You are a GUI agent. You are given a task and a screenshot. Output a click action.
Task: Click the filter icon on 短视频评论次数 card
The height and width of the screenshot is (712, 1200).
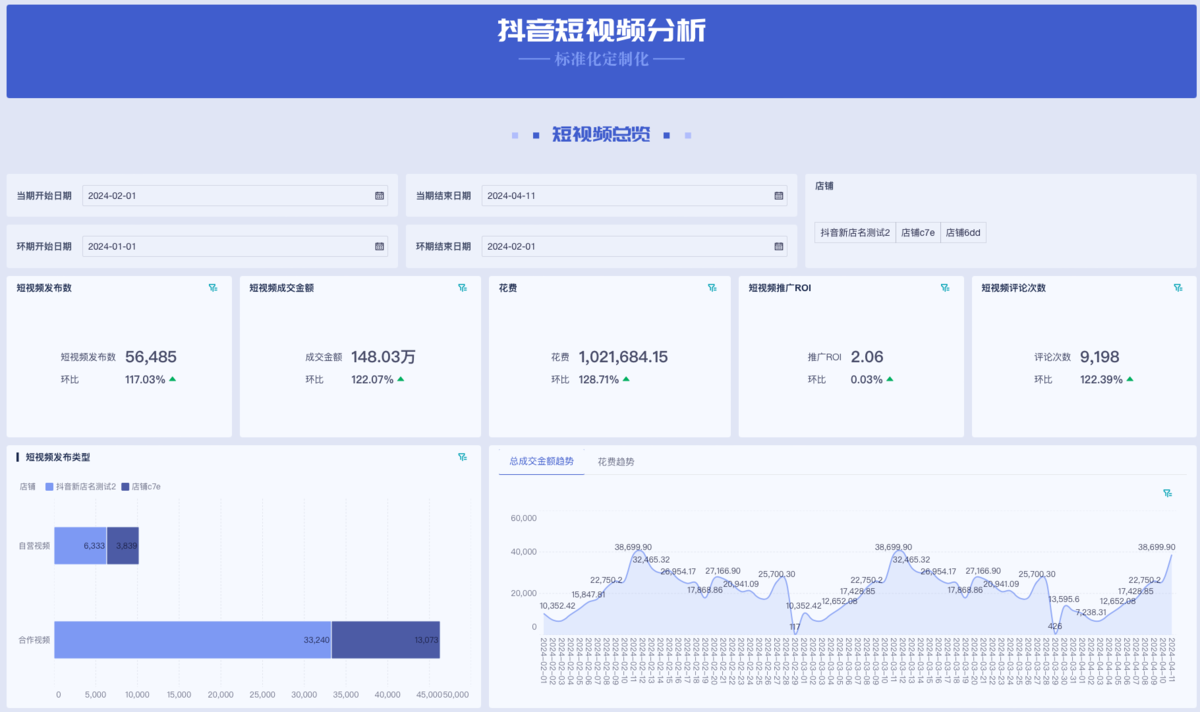1178,287
